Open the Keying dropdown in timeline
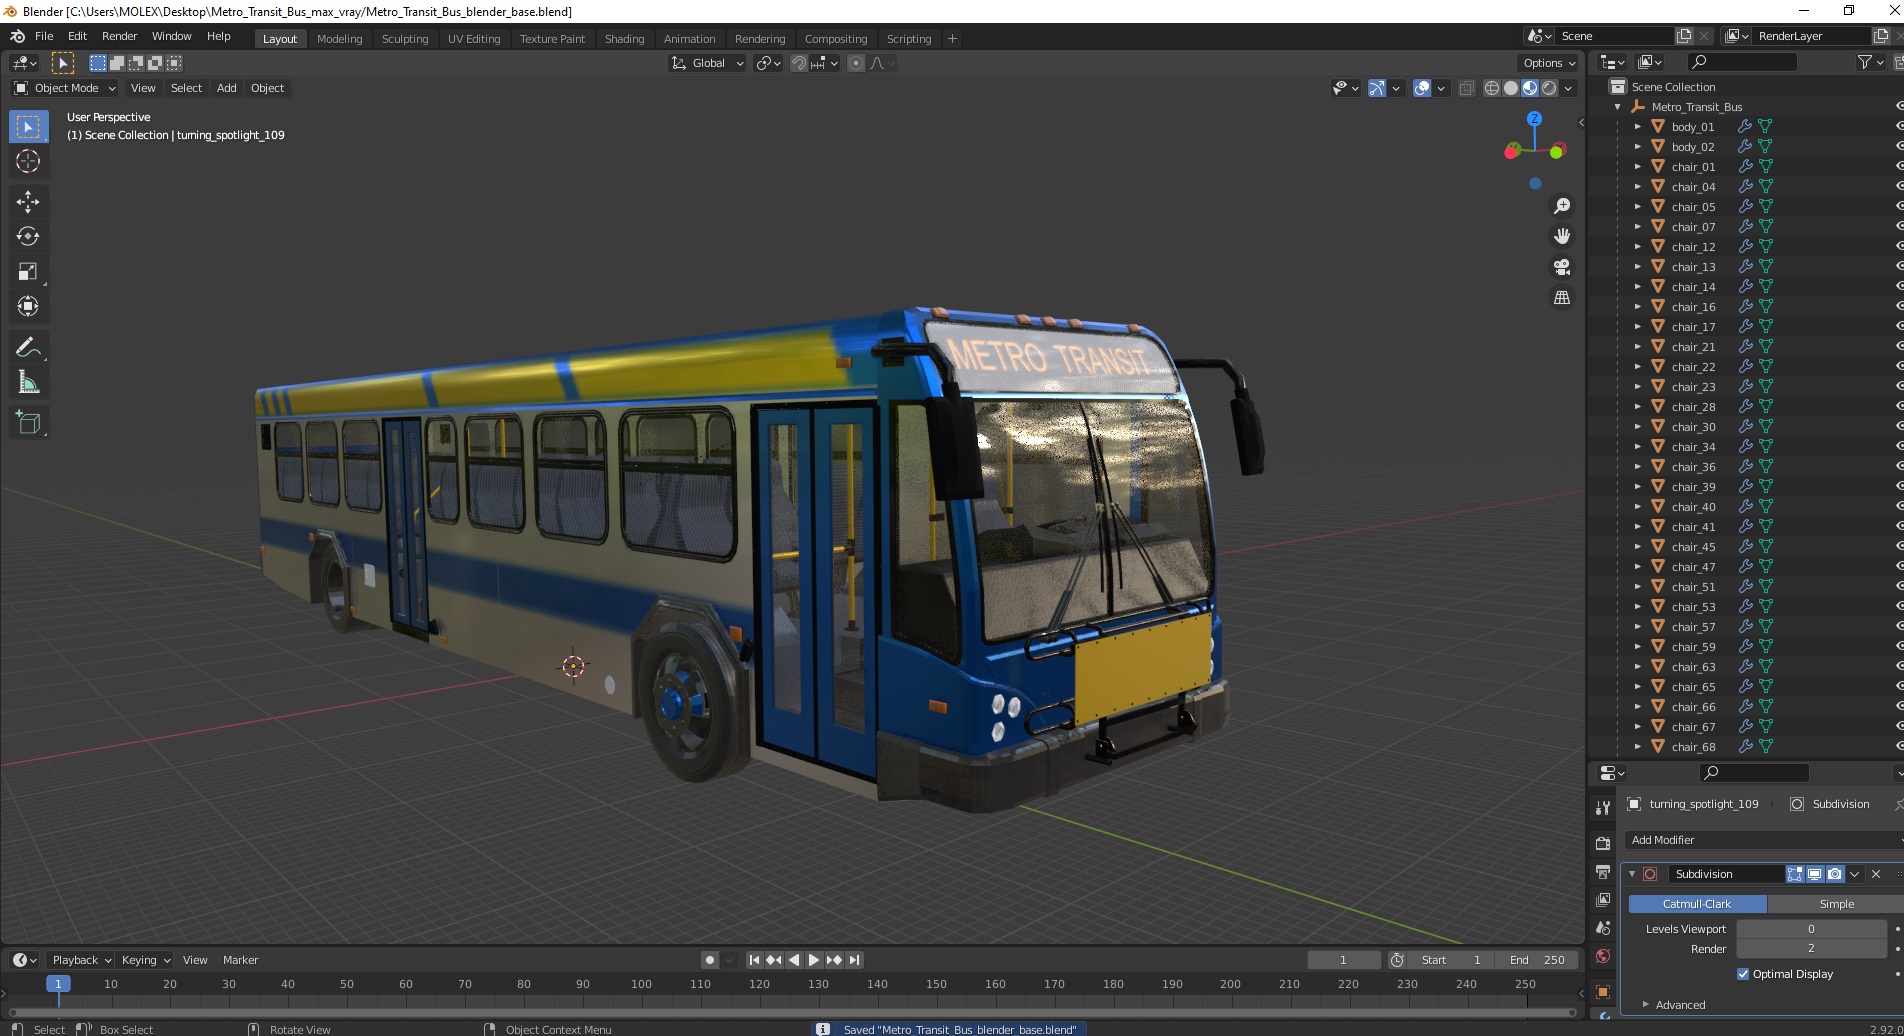This screenshot has height=1036, width=1904. (x=145, y=960)
